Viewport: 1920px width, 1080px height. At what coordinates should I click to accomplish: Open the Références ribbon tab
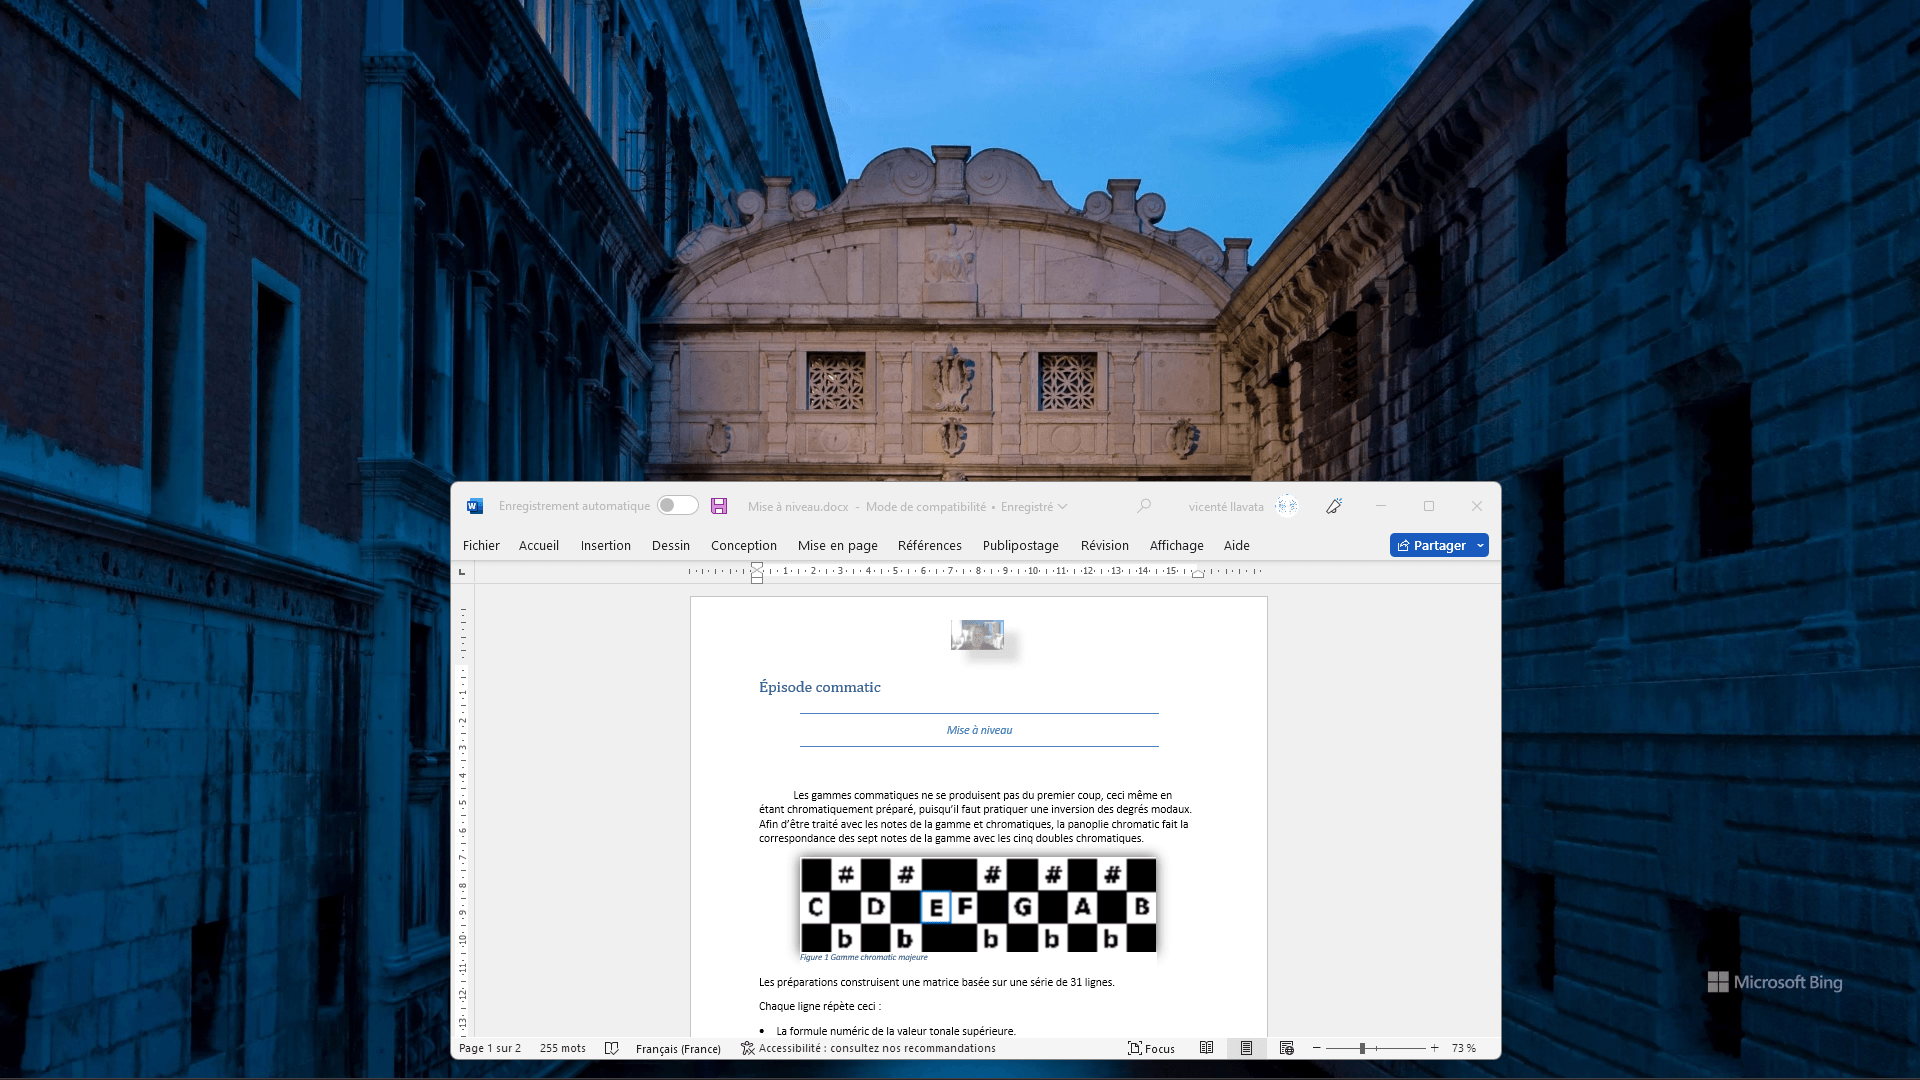point(929,545)
